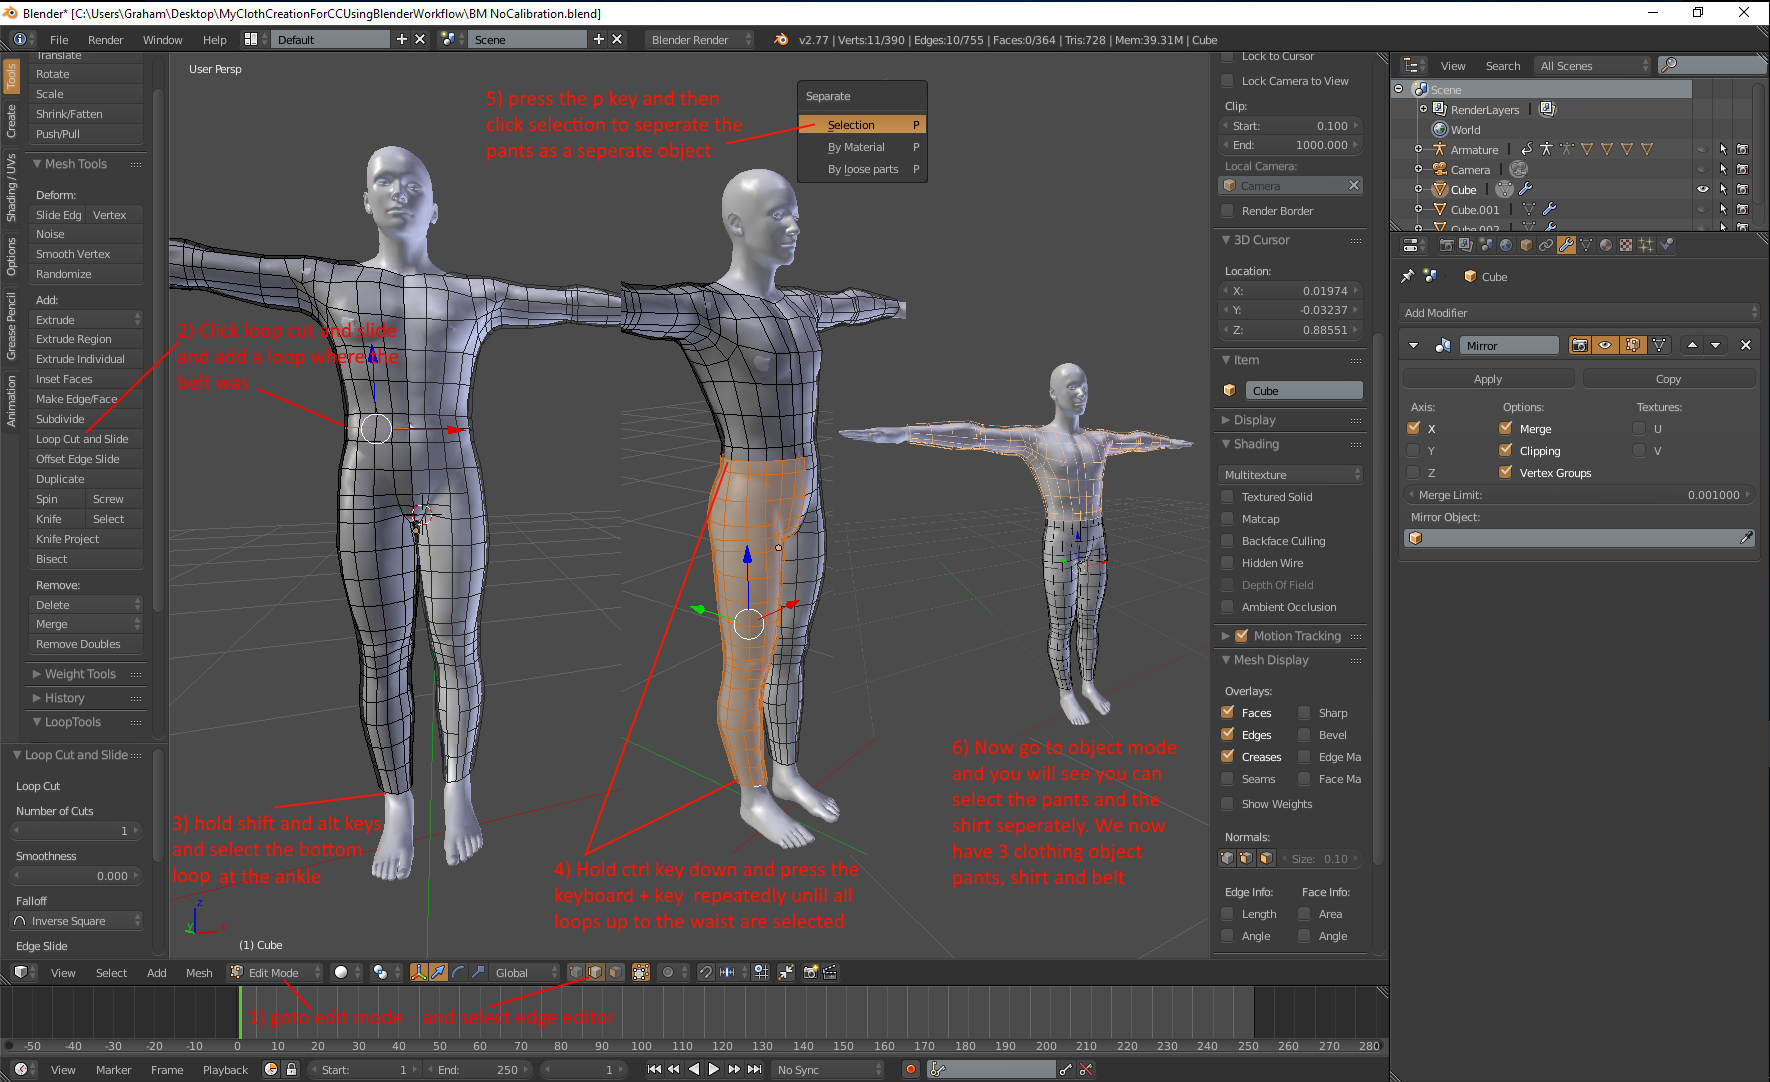Enable the Y axis mirror checkbox
This screenshot has height=1082, width=1770.
click(x=1414, y=450)
